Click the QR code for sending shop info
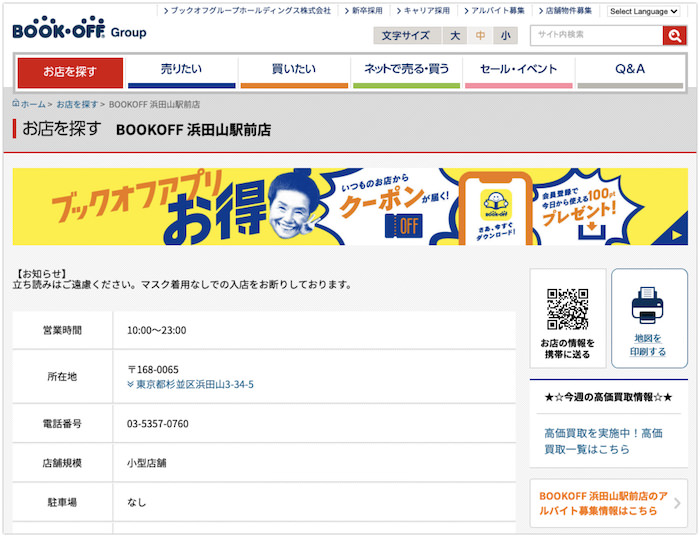 567,309
